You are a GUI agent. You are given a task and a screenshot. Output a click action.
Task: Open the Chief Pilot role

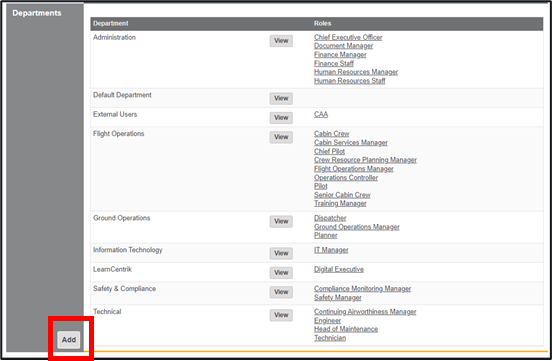(x=329, y=151)
